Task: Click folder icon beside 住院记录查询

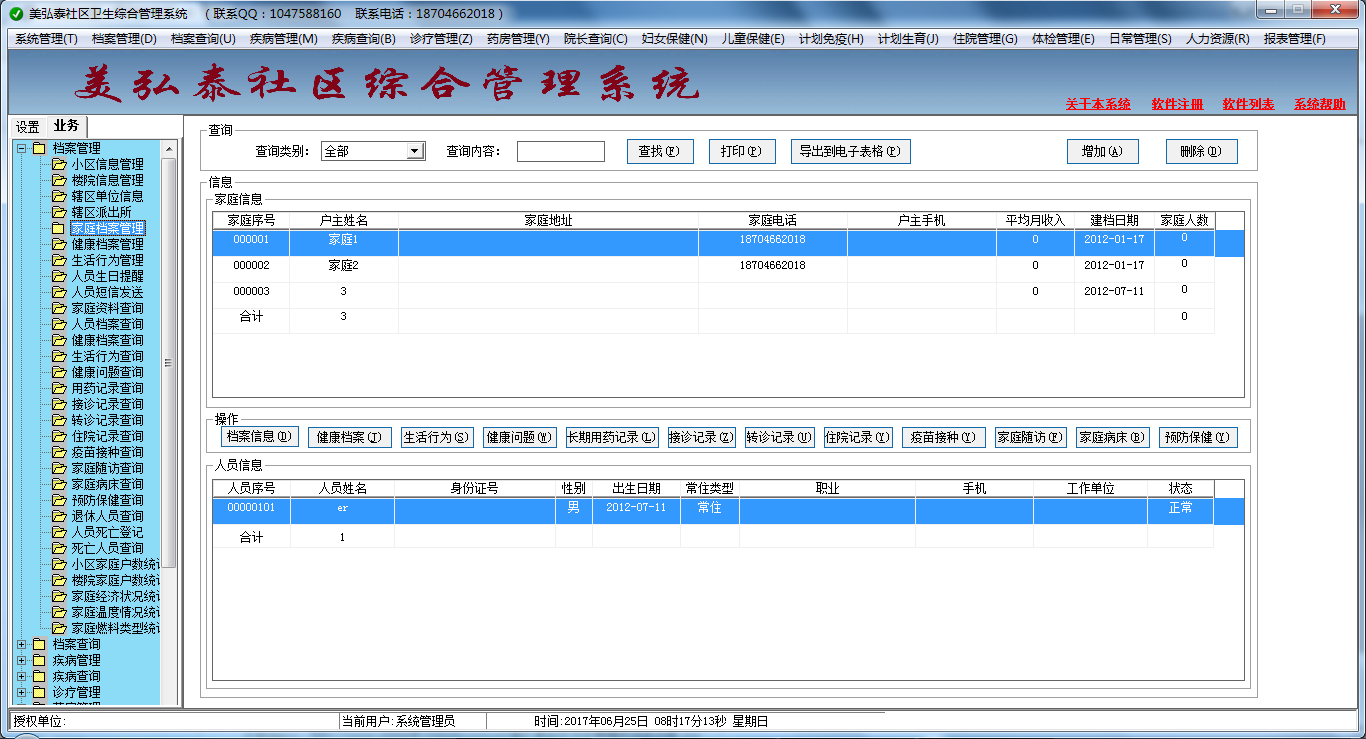Action: pos(59,436)
